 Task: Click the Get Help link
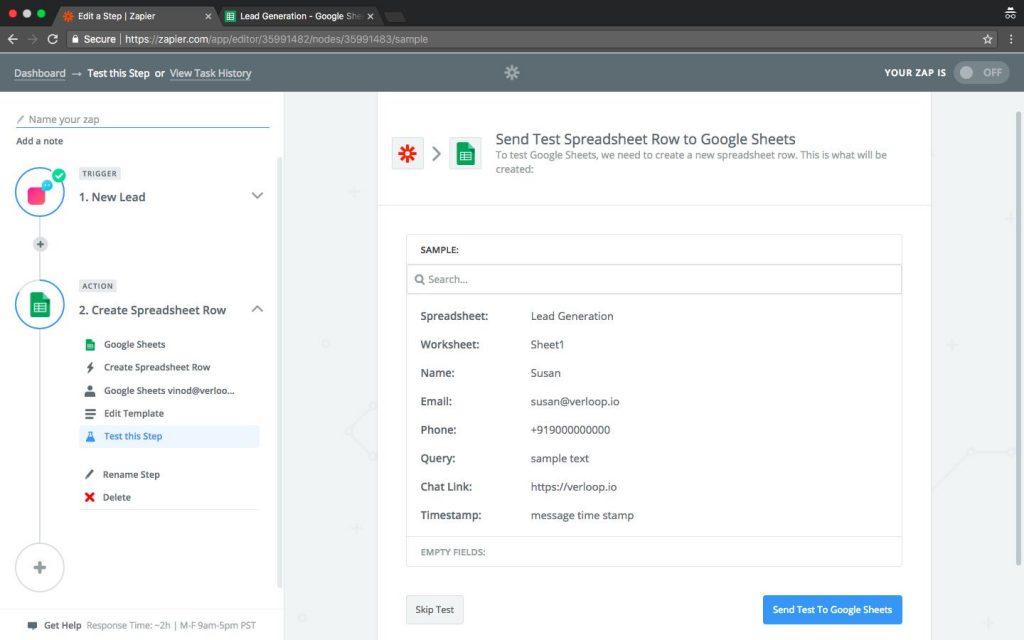pos(63,626)
